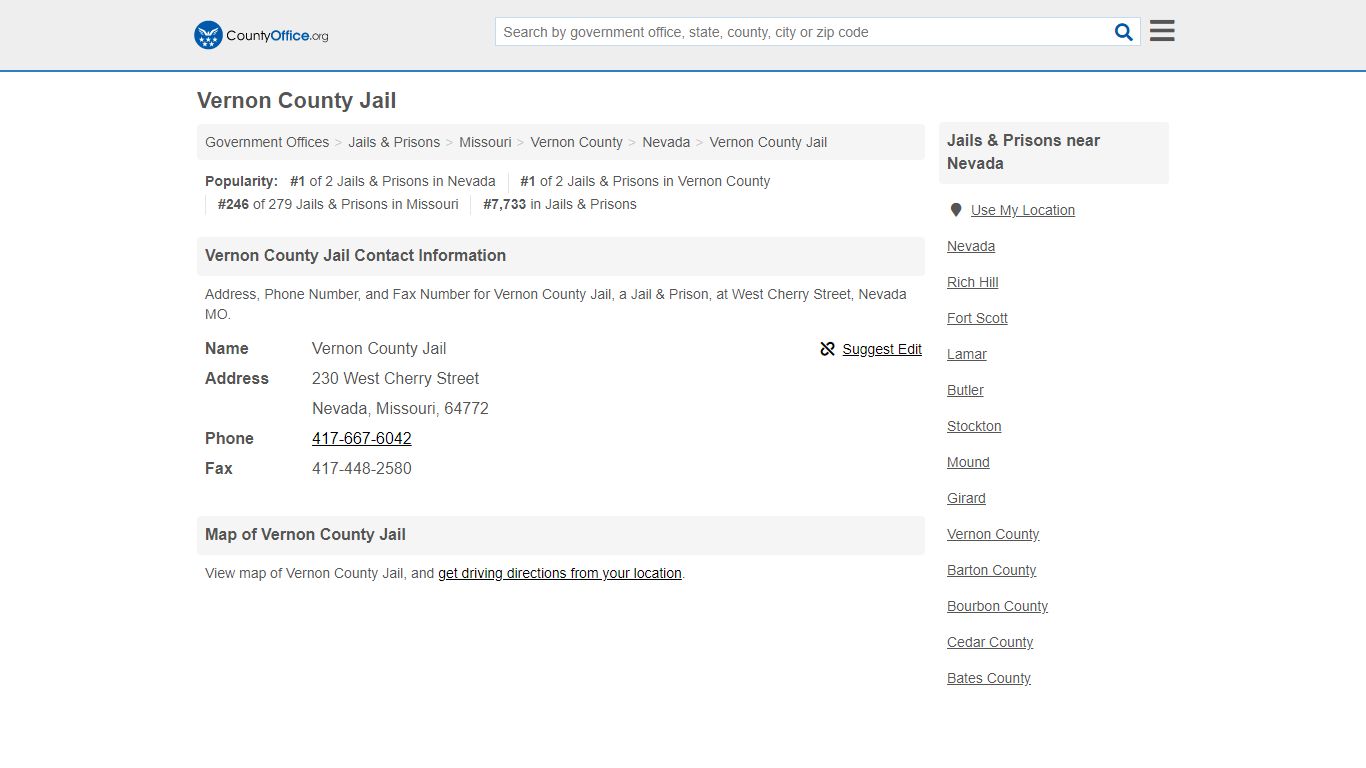
Task: Select Bates County in sidebar
Action: point(989,678)
